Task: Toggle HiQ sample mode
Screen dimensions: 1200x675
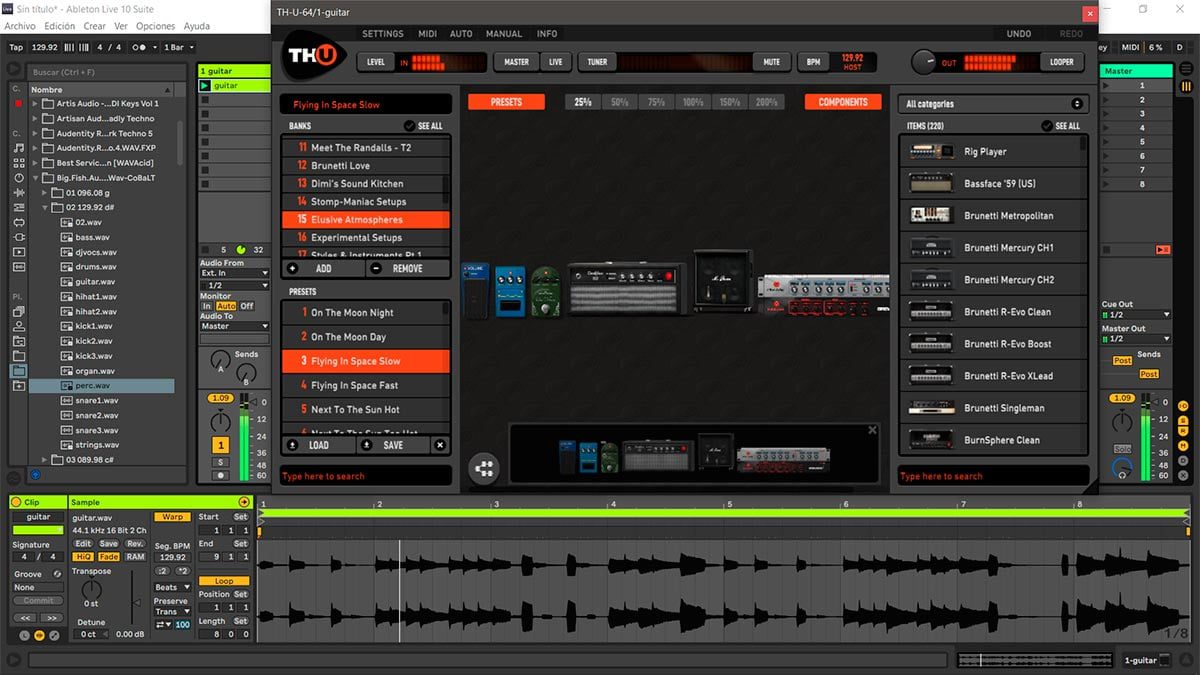Action: coord(83,557)
